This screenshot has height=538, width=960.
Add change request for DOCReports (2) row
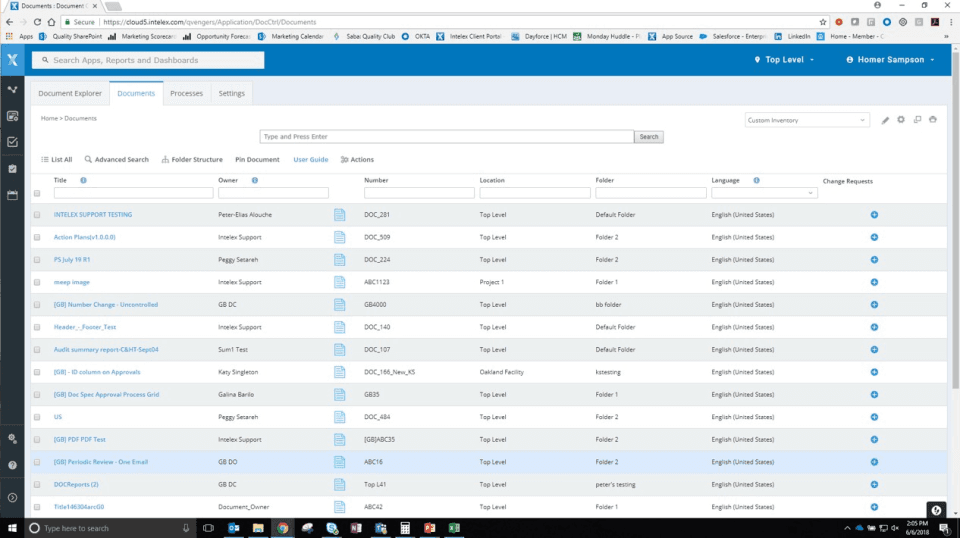click(x=874, y=485)
